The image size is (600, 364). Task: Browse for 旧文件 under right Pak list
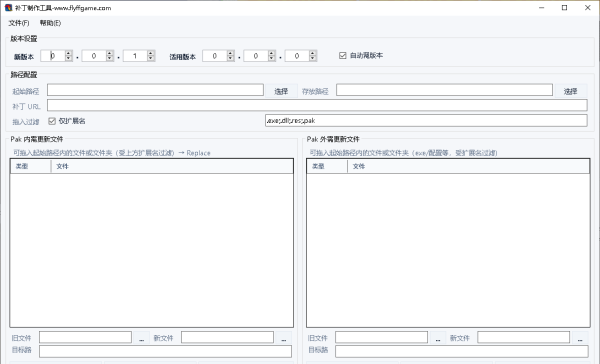pyautogui.click(x=438, y=338)
